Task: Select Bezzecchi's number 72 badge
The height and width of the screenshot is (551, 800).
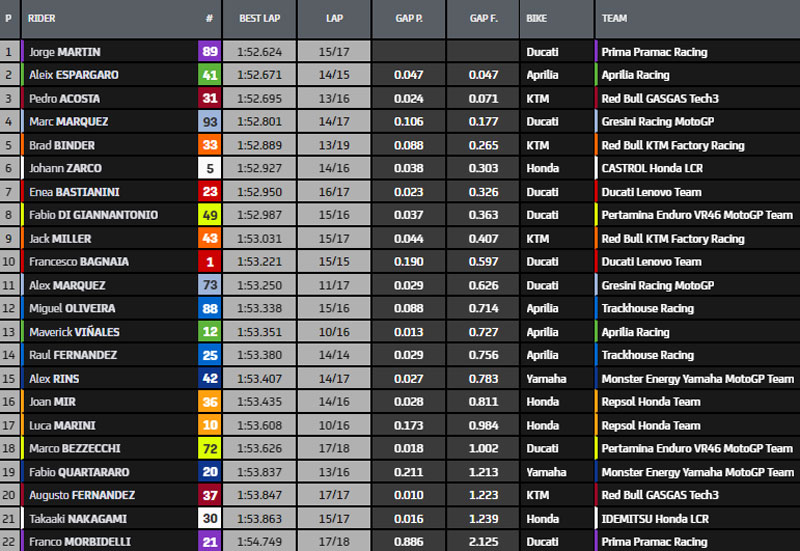Action: coord(210,449)
